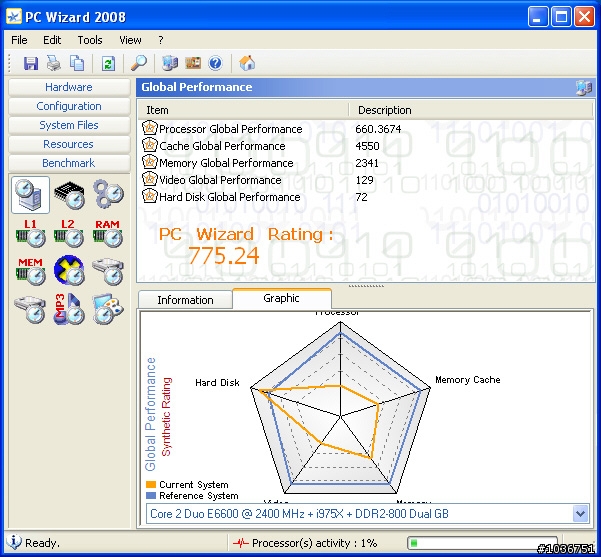Click the computer icon in Global Performance header
This screenshot has height=557, width=601.
tap(584, 87)
